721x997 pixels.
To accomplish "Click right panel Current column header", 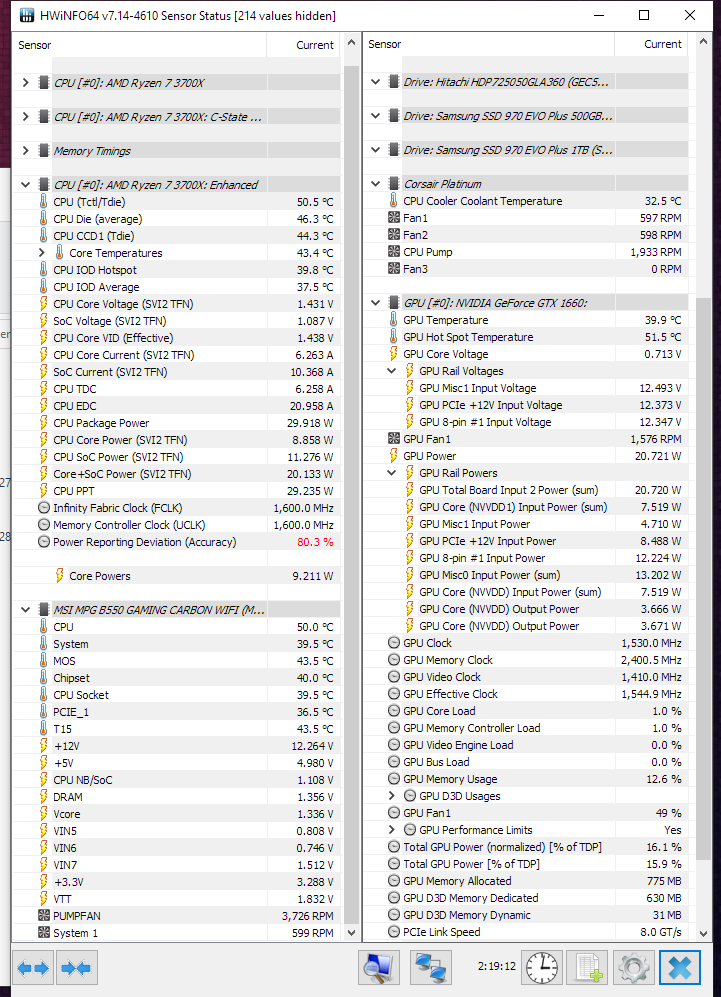I will tap(652, 45).
